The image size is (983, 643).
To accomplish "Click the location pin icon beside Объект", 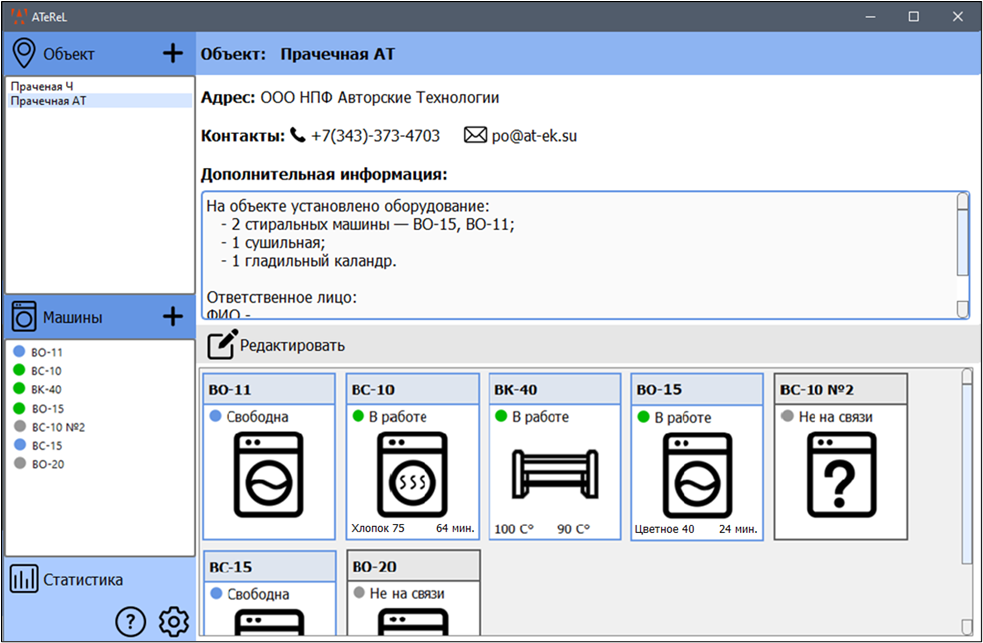I will 24,53.
